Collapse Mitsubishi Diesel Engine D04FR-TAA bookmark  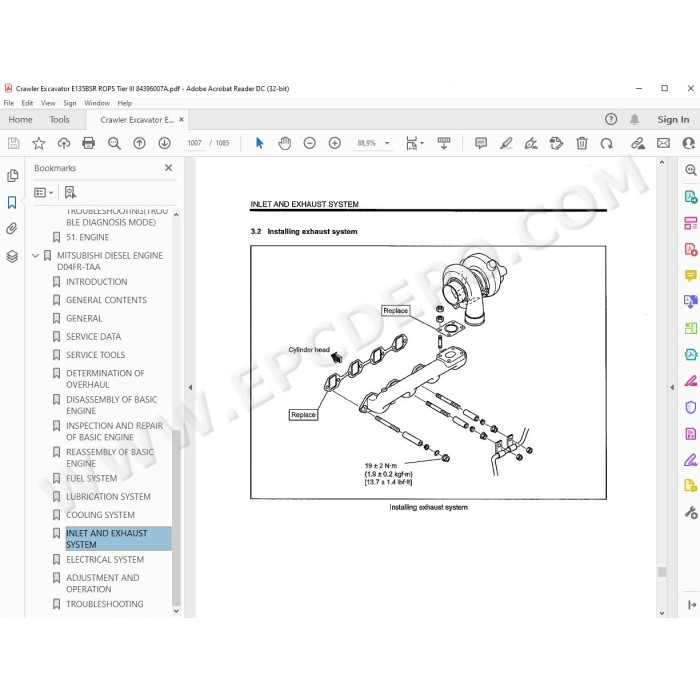[x=35, y=256]
